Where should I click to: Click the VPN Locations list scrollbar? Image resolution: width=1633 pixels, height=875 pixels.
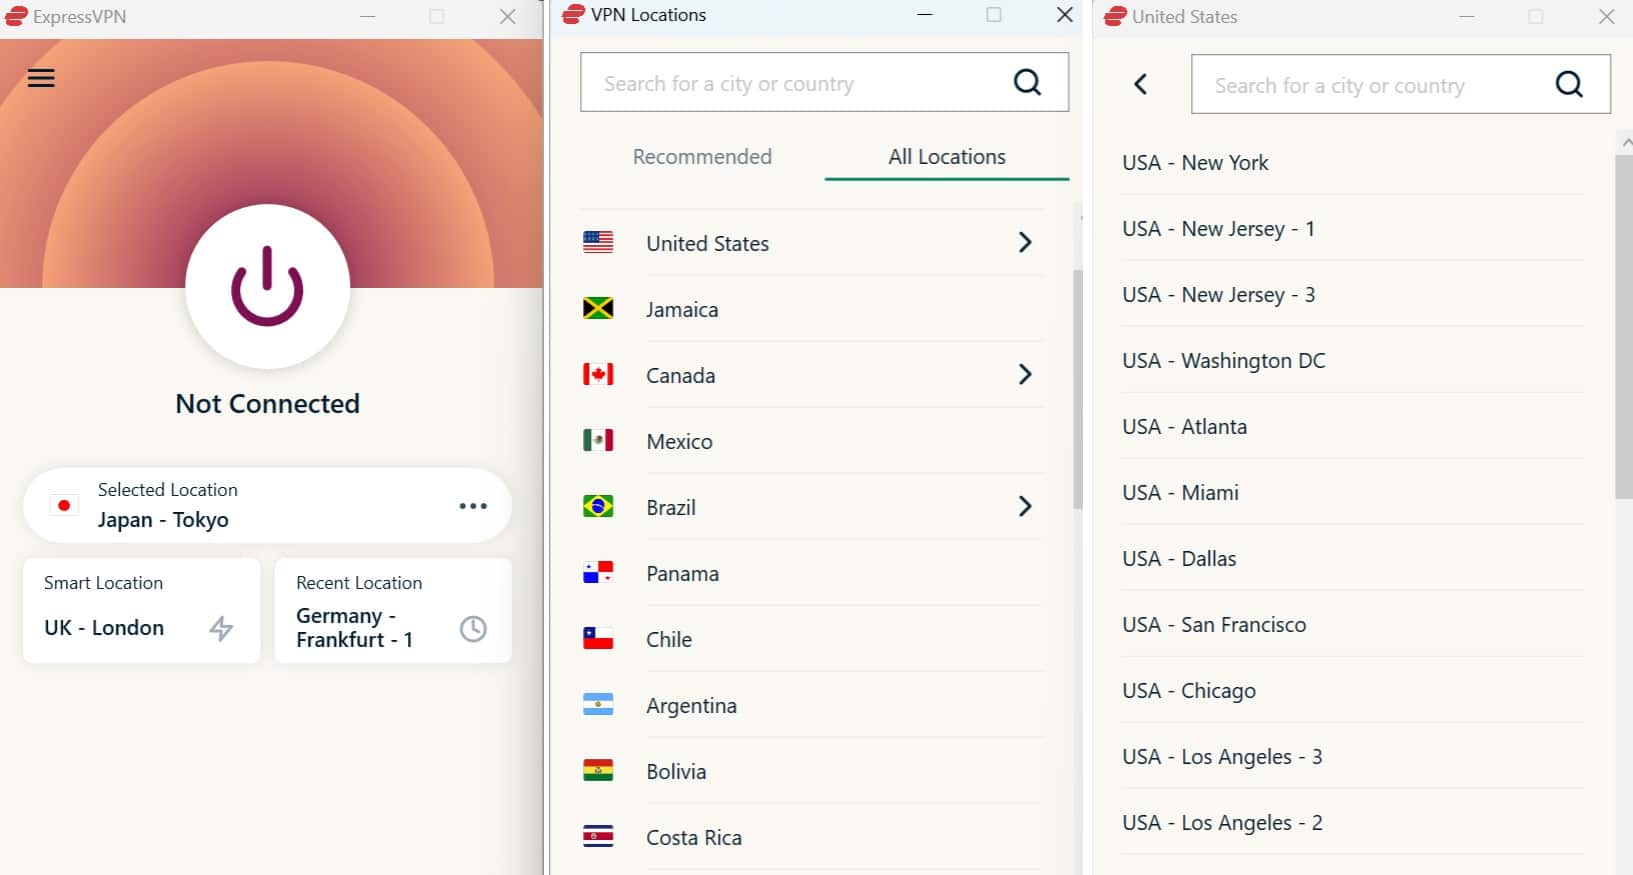(x=1078, y=390)
